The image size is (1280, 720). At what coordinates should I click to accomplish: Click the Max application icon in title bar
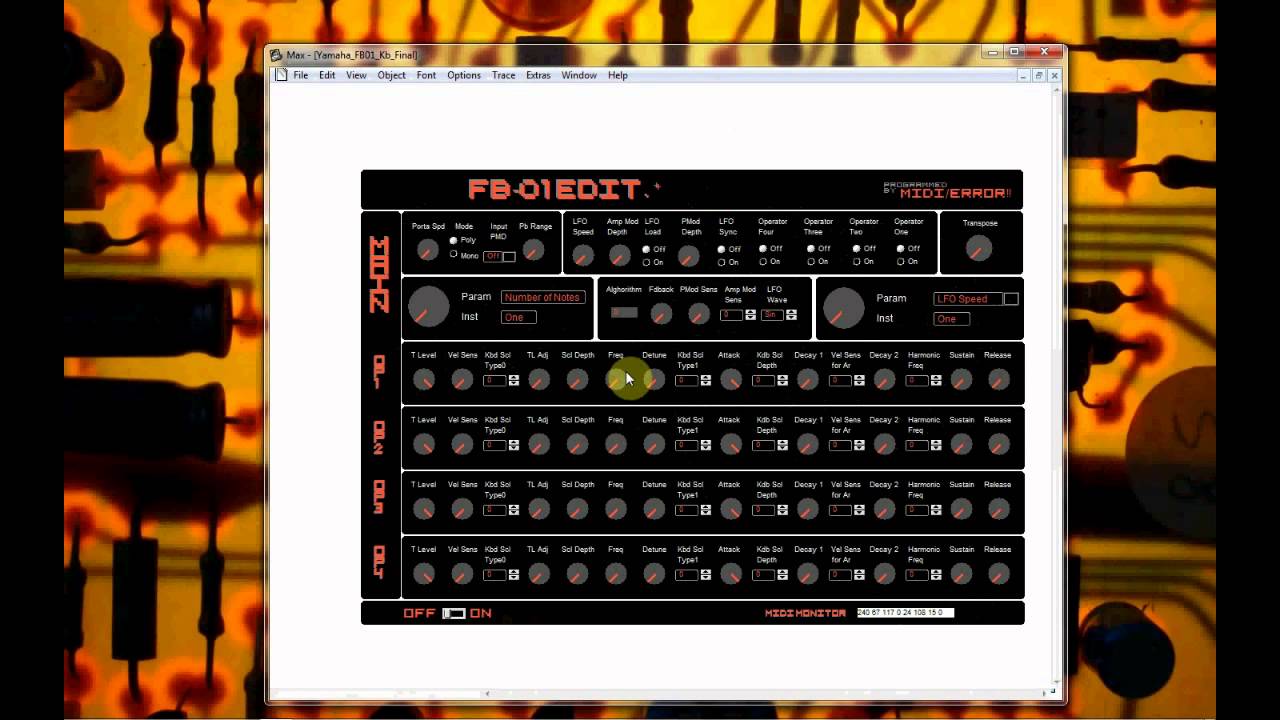pyautogui.click(x=276, y=55)
